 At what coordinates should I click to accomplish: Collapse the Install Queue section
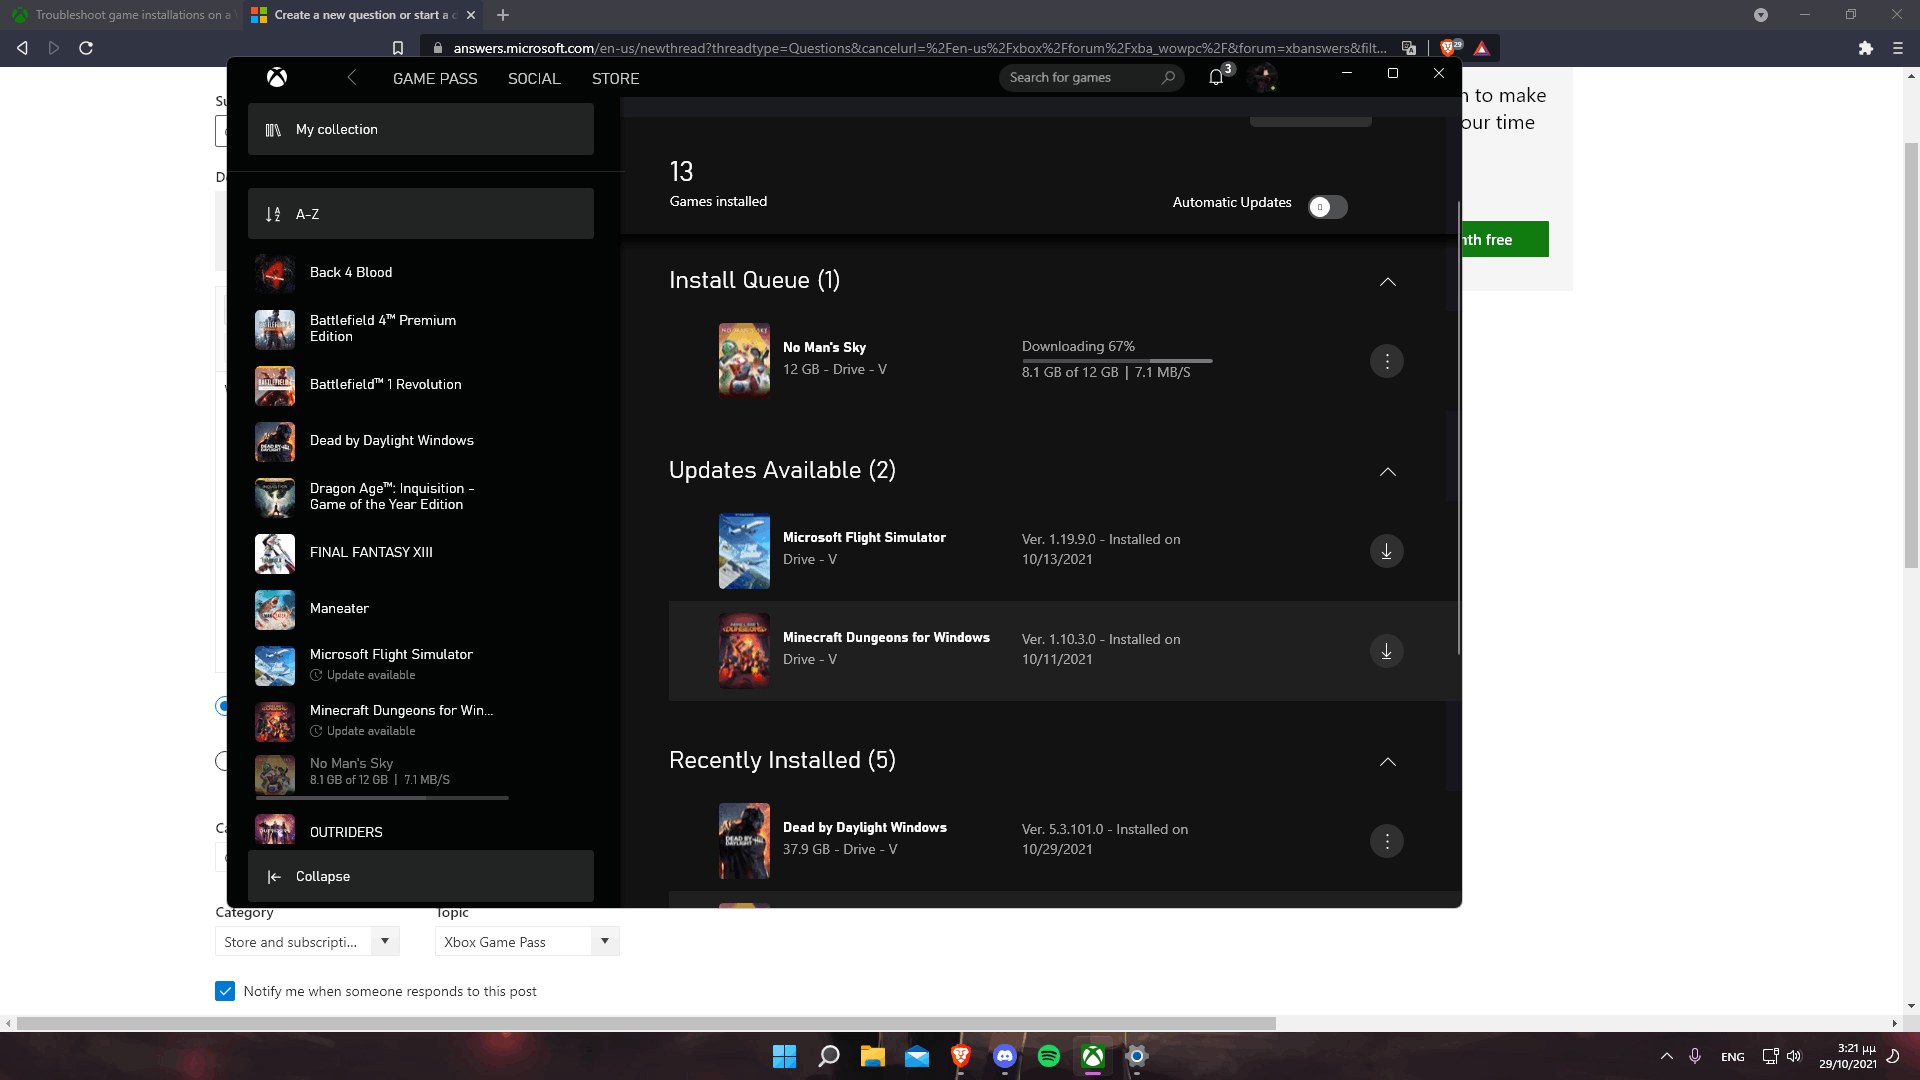(x=1389, y=281)
